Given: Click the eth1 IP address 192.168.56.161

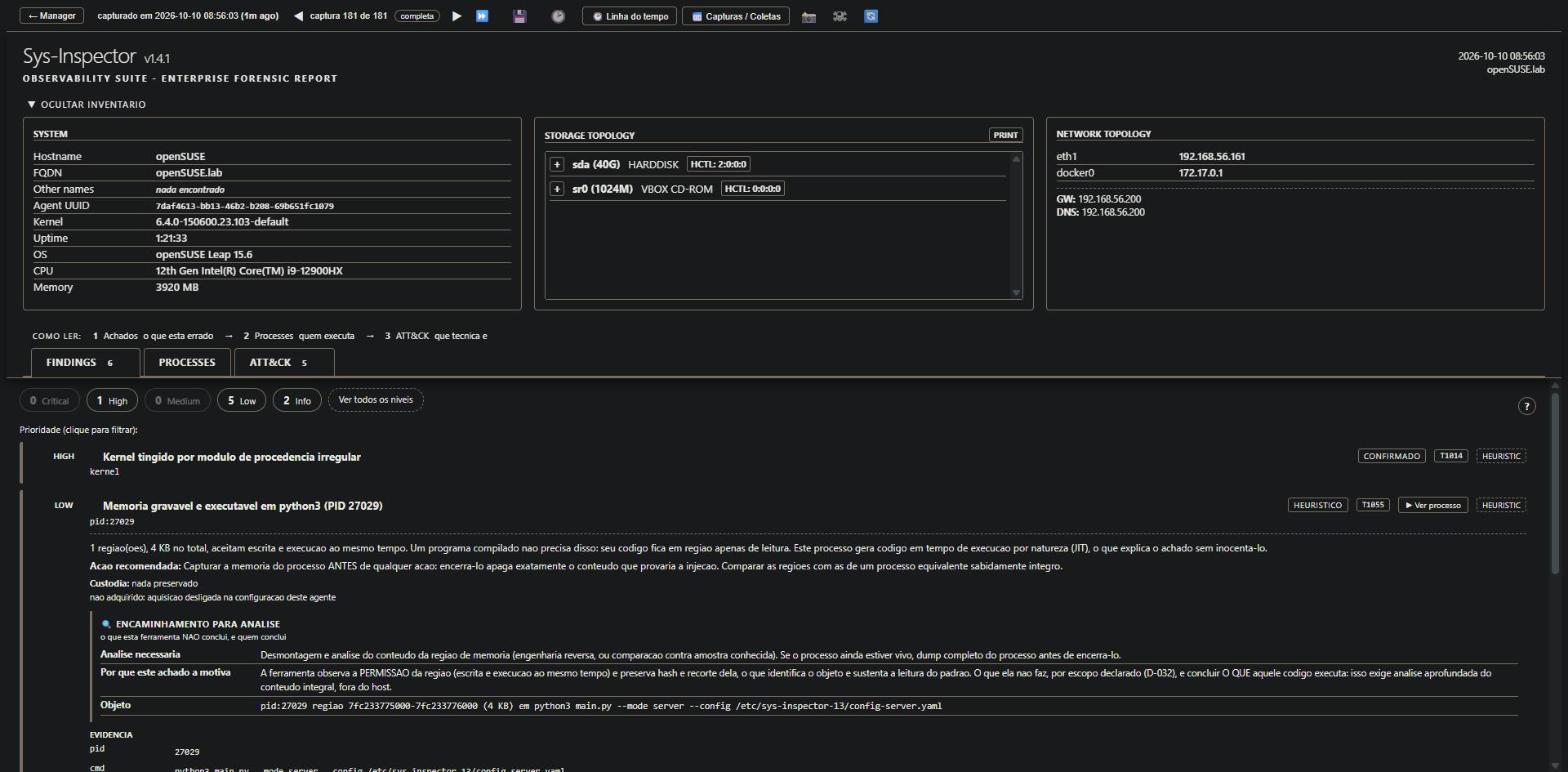Looking at the screenshot, I should (1212, 156).
